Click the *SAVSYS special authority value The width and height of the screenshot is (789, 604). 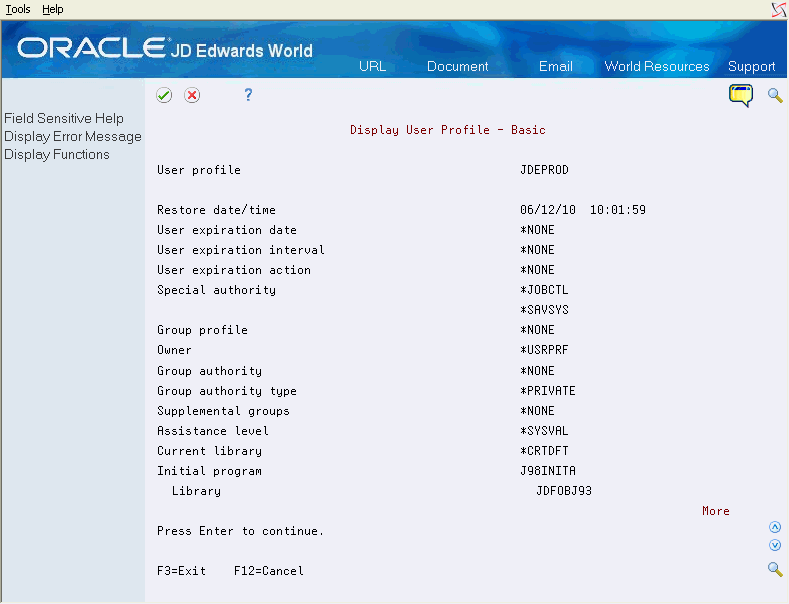pos(544,310)
